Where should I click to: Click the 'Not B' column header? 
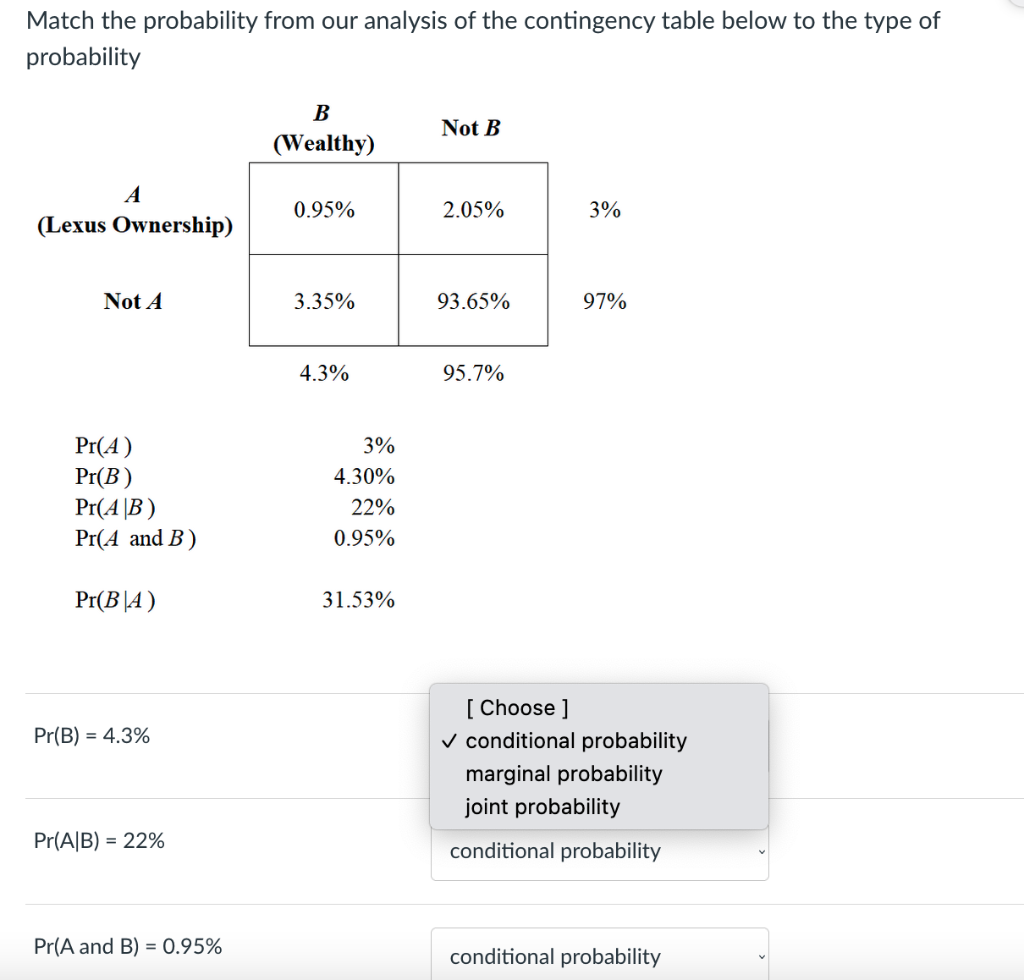point(470,127)
